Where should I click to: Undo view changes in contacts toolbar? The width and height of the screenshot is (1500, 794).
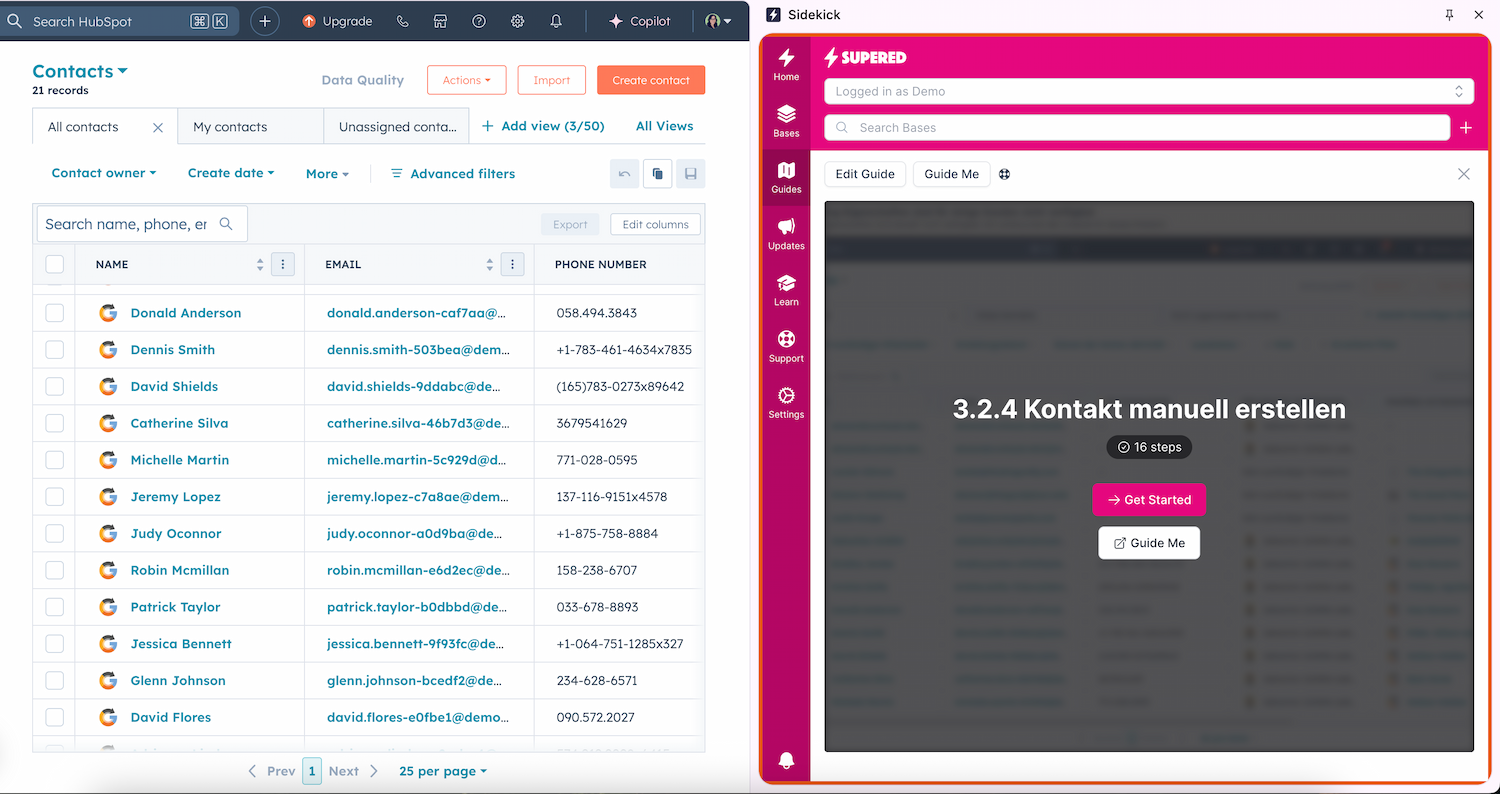pos(624,174)
